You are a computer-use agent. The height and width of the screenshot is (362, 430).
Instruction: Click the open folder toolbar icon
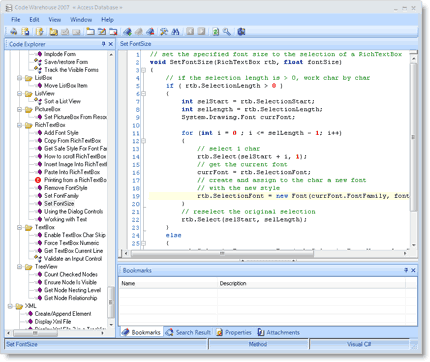53,32
